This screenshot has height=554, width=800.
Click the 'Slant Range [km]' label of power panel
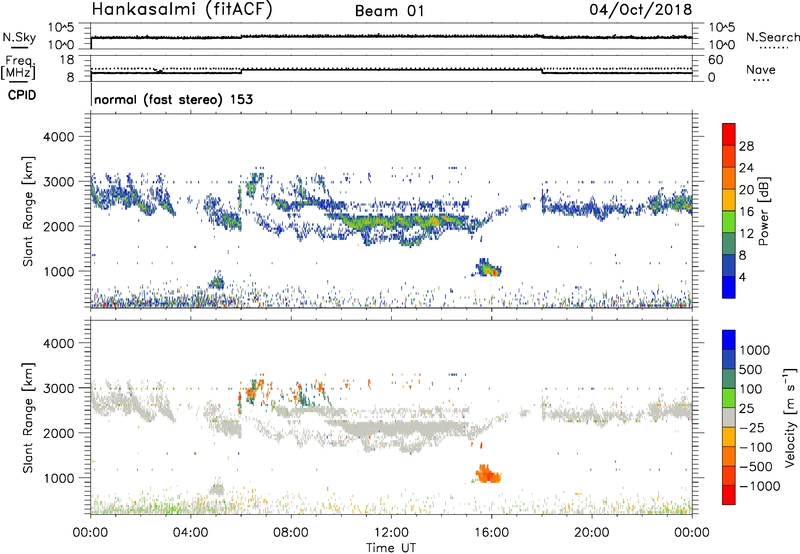click(28, 211)
